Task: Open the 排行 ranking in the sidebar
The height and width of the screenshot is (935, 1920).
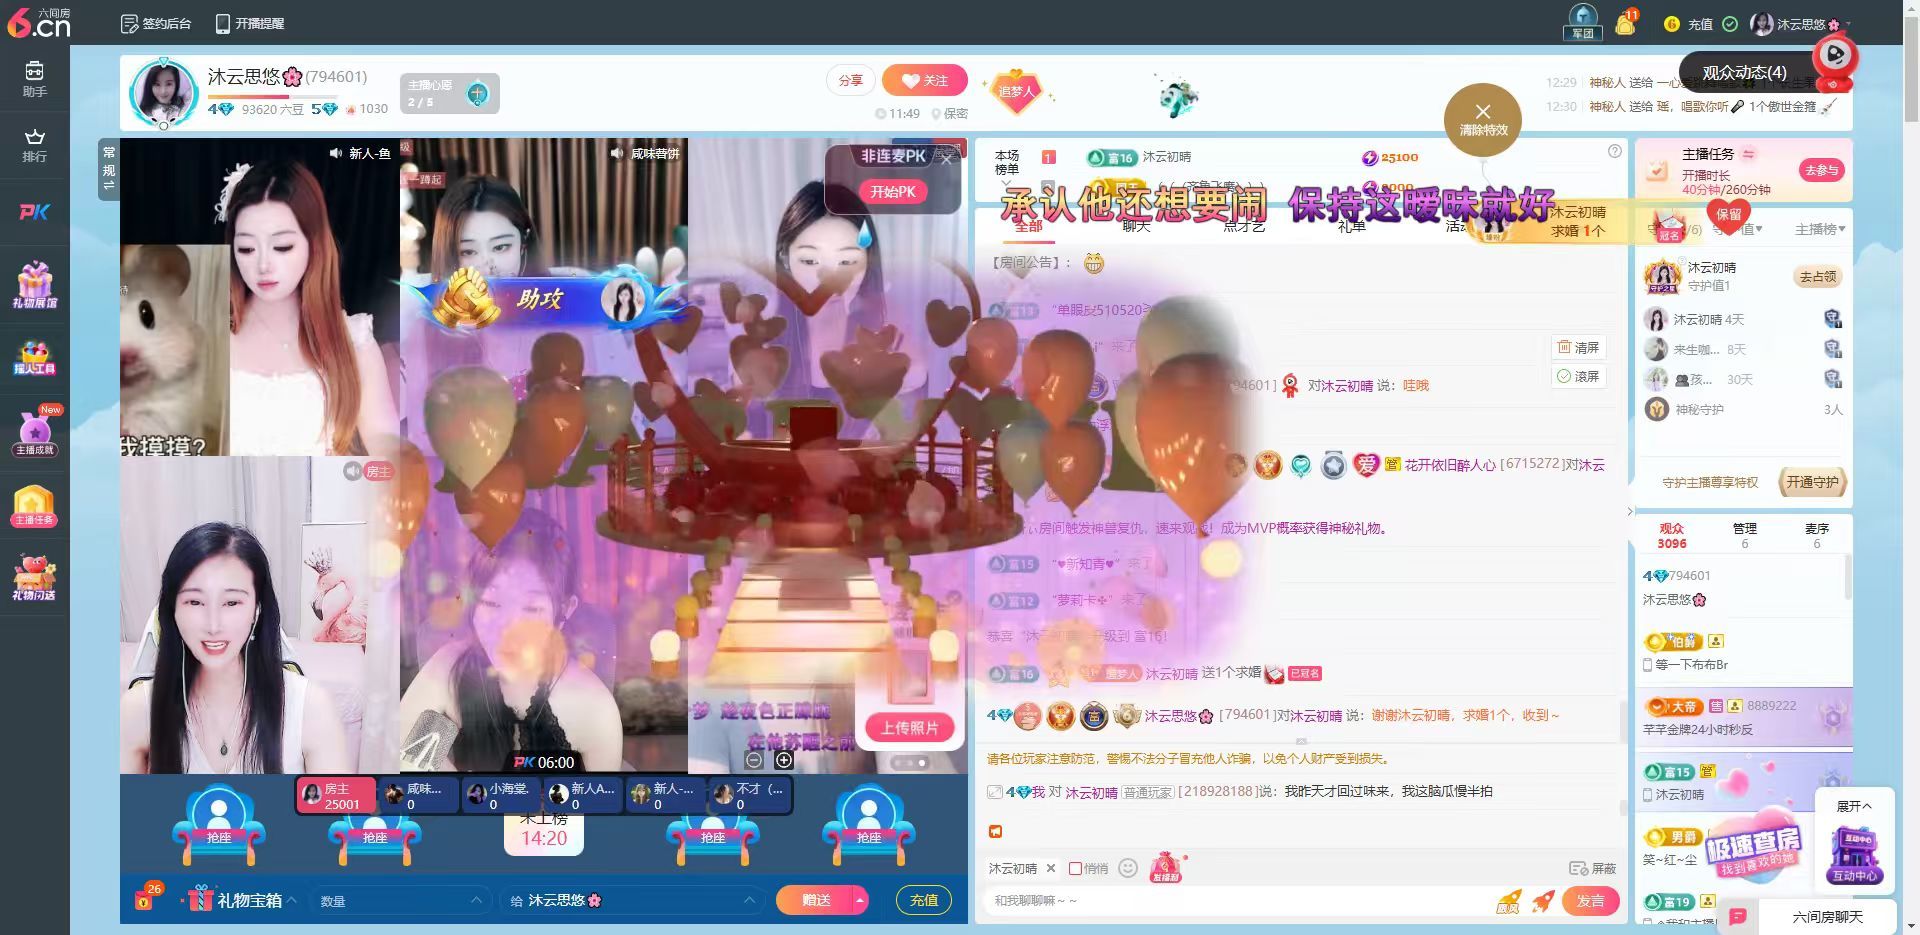Action: [x=35, y=145]
